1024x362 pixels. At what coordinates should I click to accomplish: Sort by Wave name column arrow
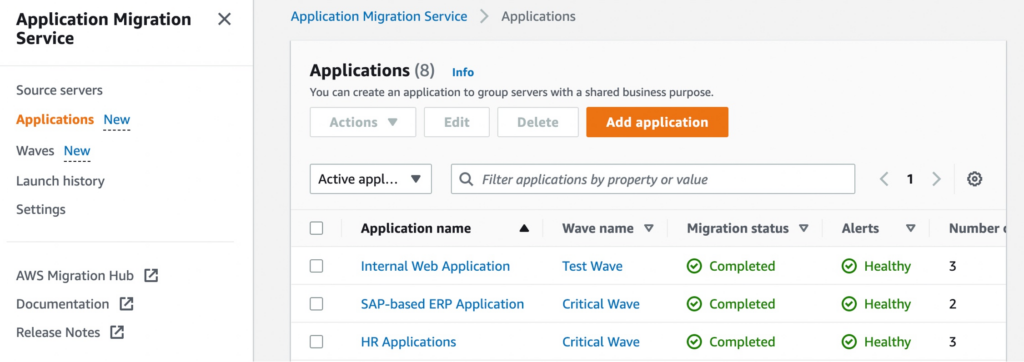click(x=648, y=228)
